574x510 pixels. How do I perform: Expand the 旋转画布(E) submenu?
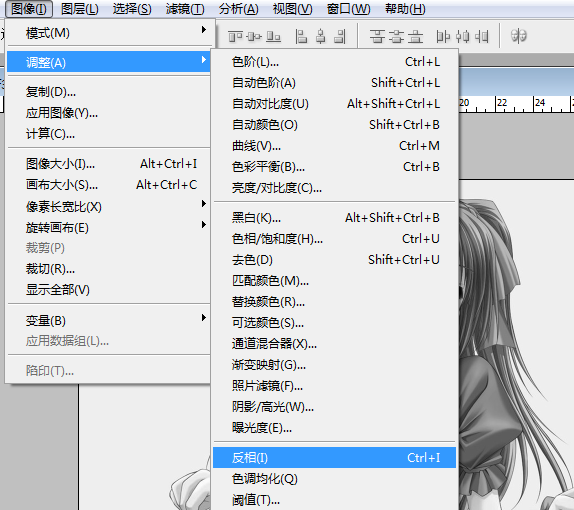point(108,227)
